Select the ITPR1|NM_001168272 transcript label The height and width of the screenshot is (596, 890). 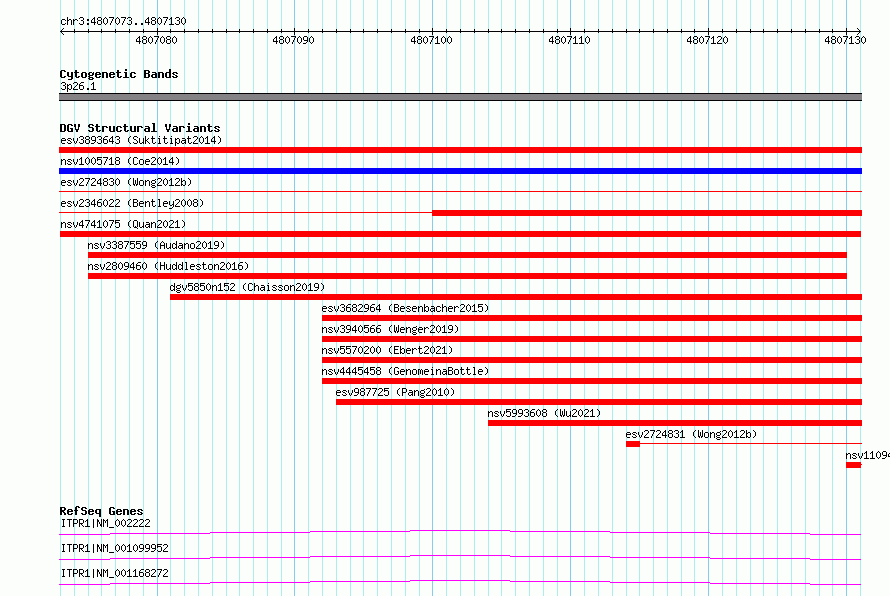115,573
